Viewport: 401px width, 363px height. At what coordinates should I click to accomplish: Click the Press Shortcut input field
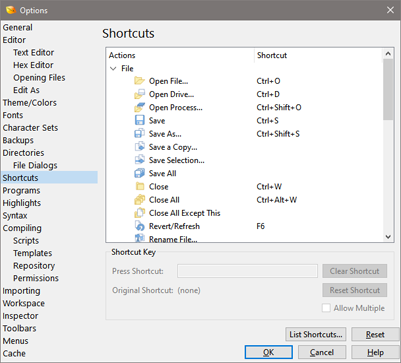pyautogui.click(x=247, y=271)
